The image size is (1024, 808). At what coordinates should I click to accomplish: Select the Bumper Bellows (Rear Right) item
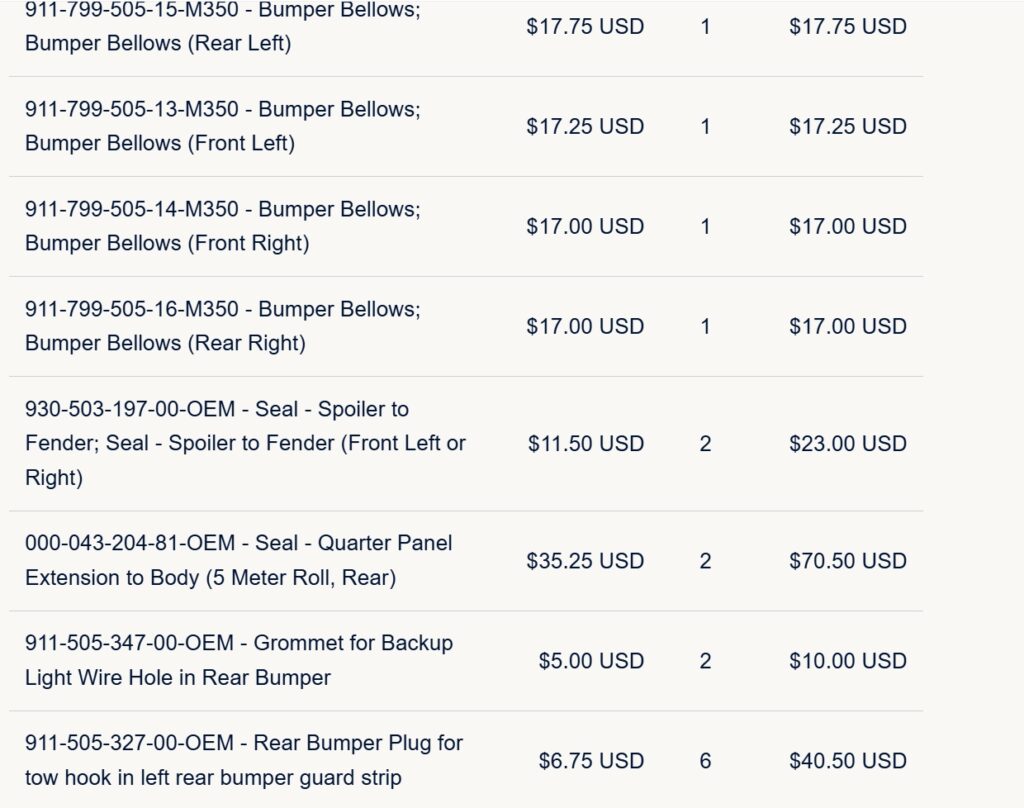coord(223,326)
